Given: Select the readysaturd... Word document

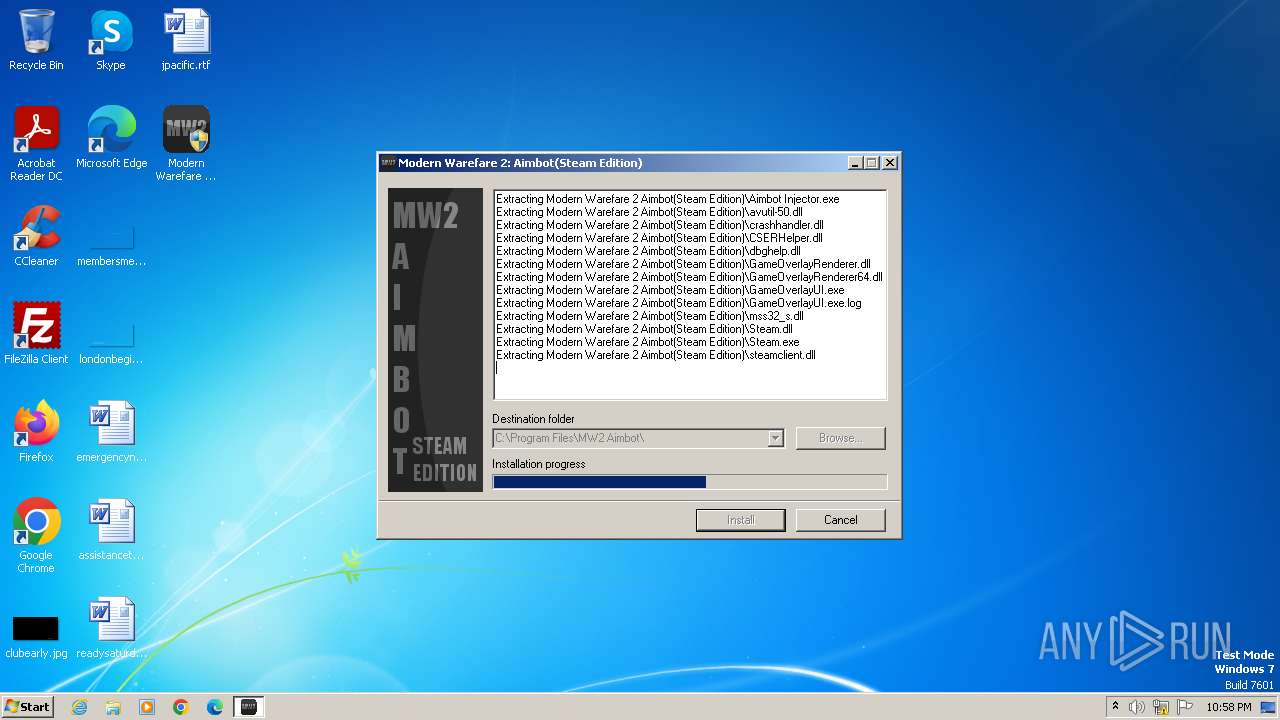Looking at the screenshot, I should [111, 627].
